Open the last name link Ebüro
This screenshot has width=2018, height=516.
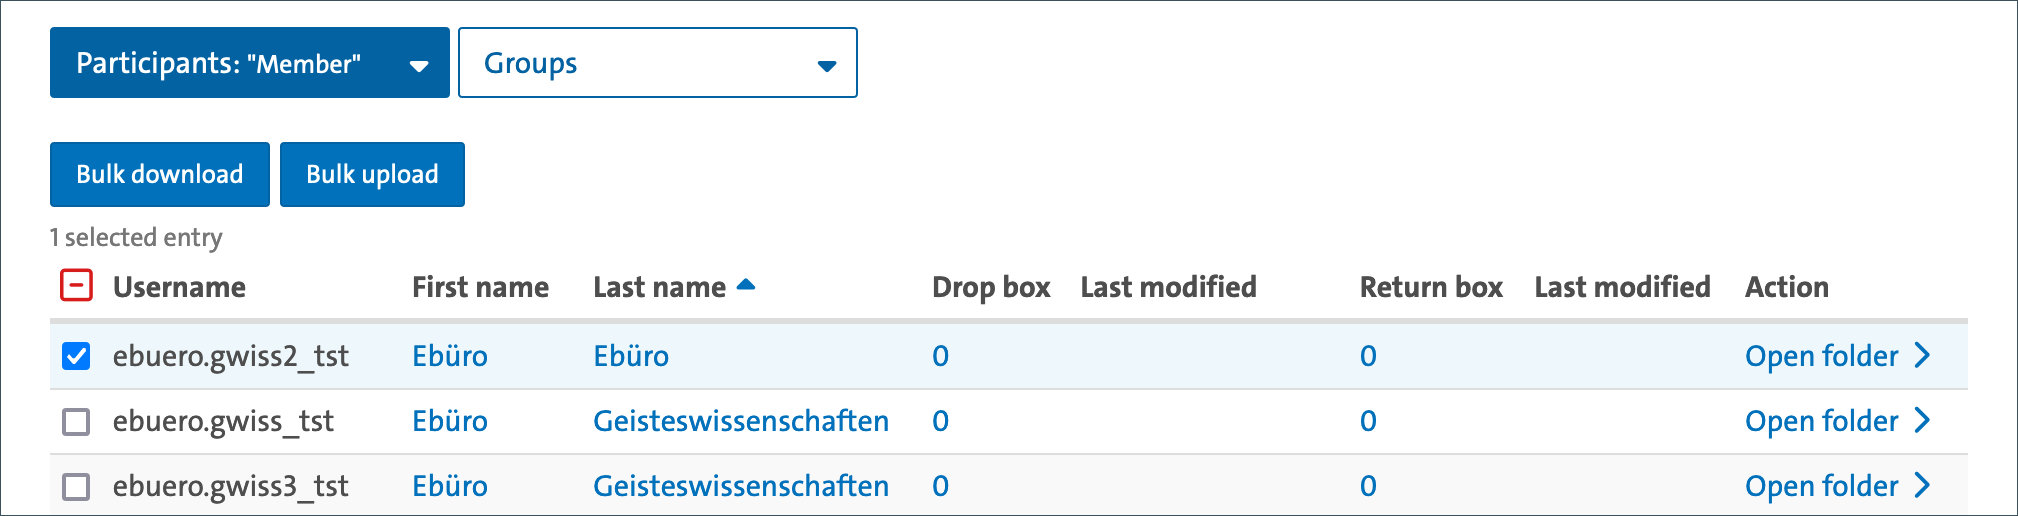pos(631,356)
